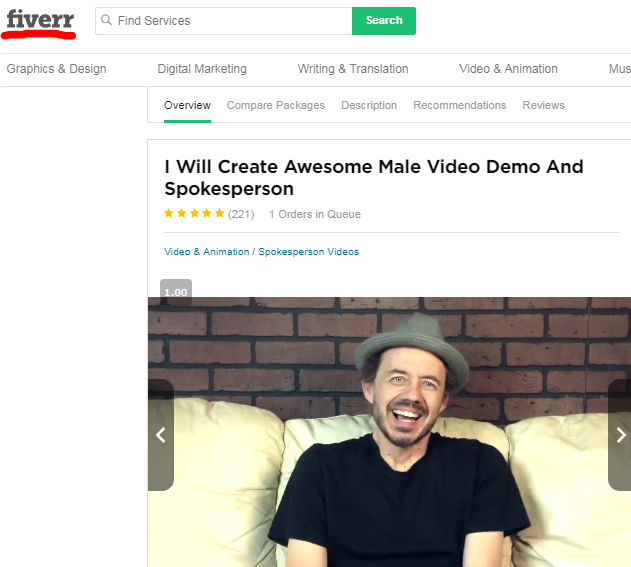The image size is (631, 567).
Task: Open the Video & Animation breadcrumb link
Action: (x=206, y=252)
